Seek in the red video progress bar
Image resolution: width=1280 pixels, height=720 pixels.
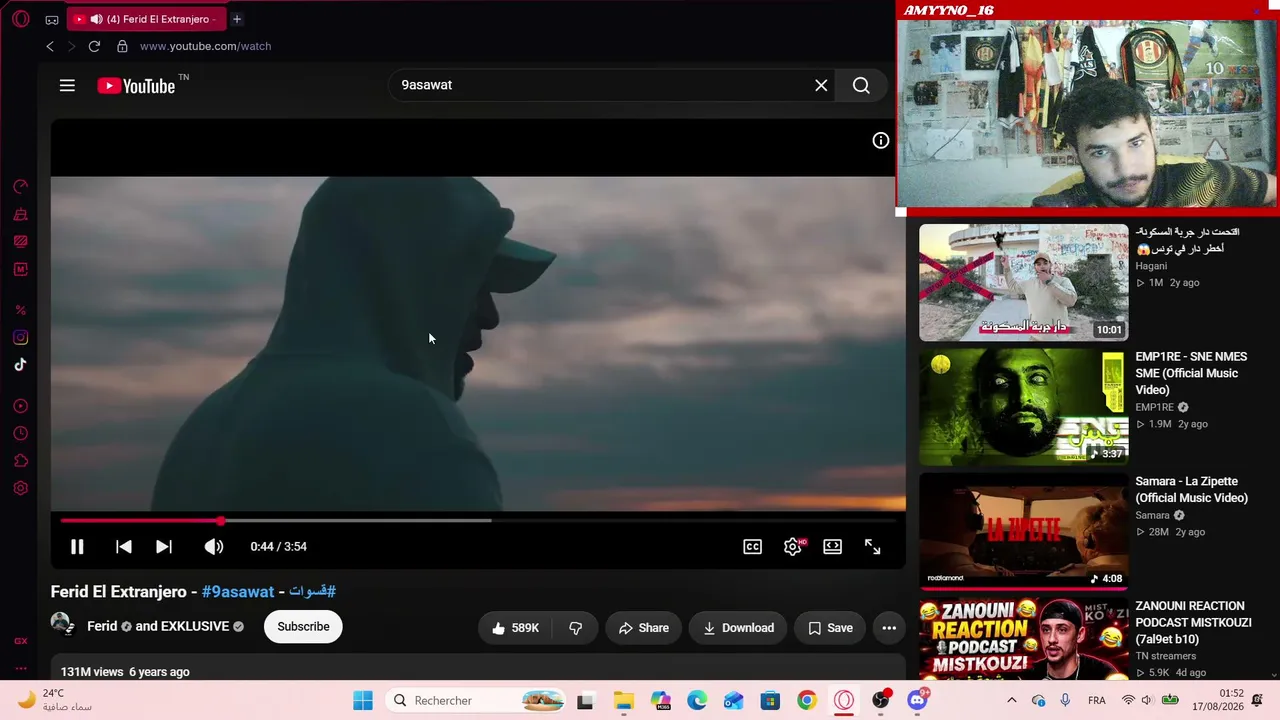pos(476,521)
